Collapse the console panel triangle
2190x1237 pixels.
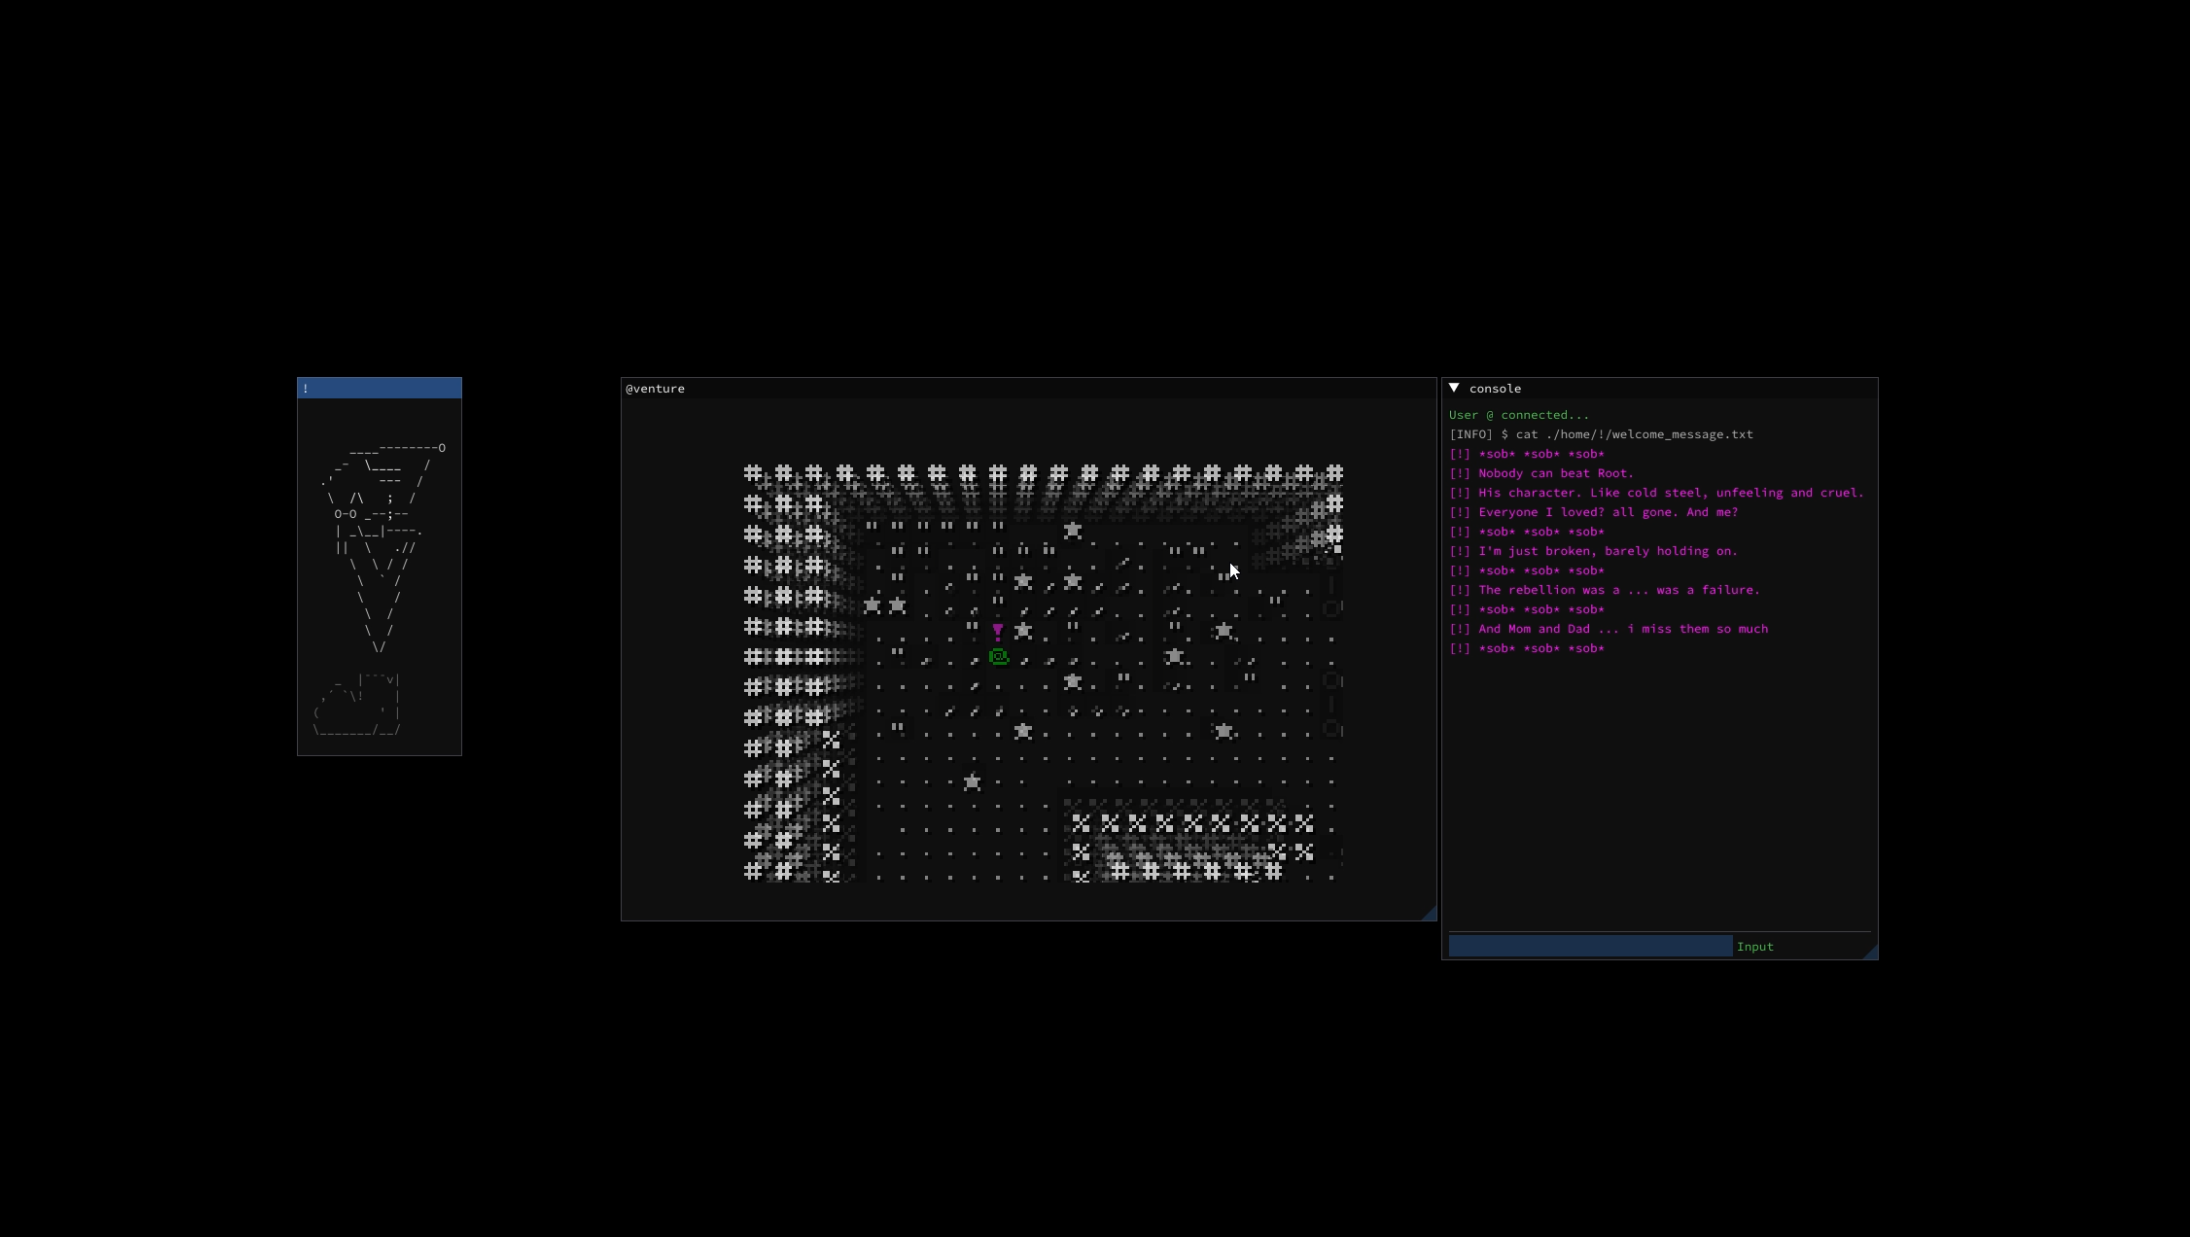[1454, 388]
